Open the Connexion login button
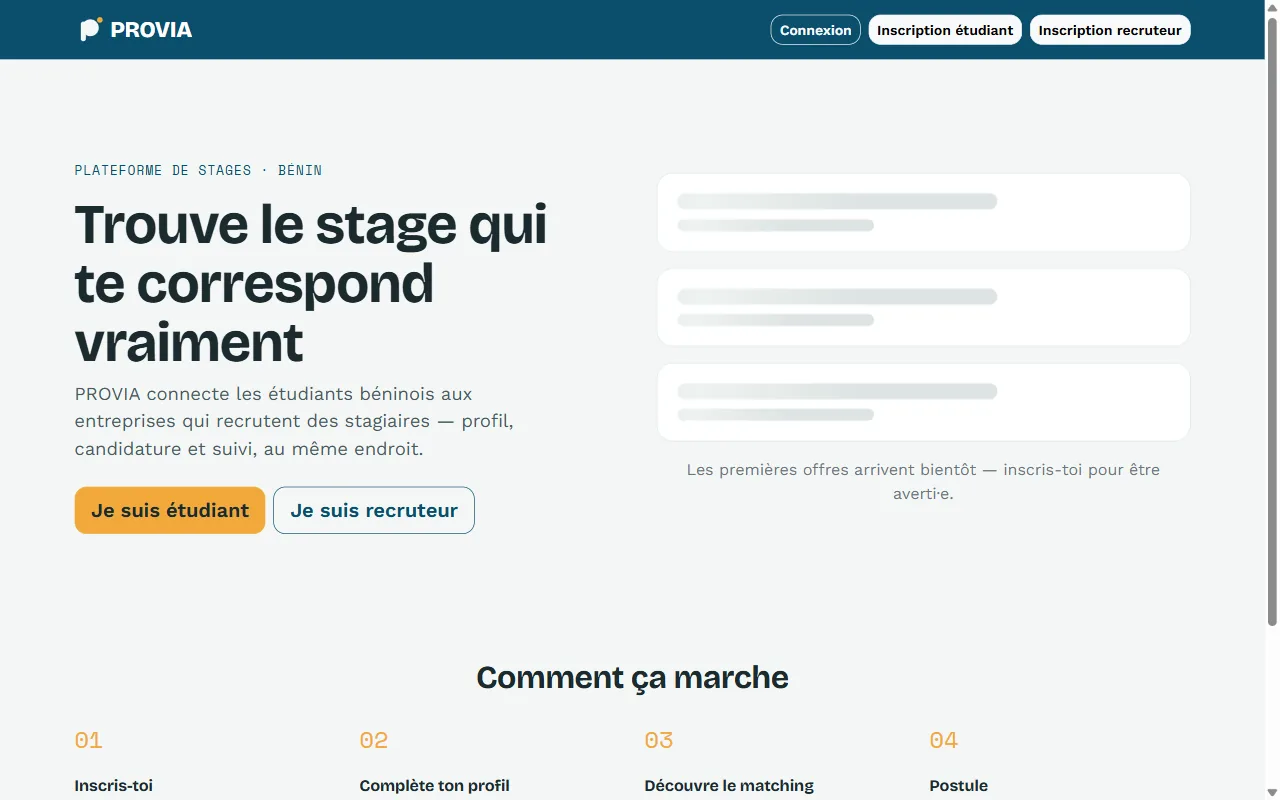Viewport: 1280px width, 800px height. (x=815, y=30)
